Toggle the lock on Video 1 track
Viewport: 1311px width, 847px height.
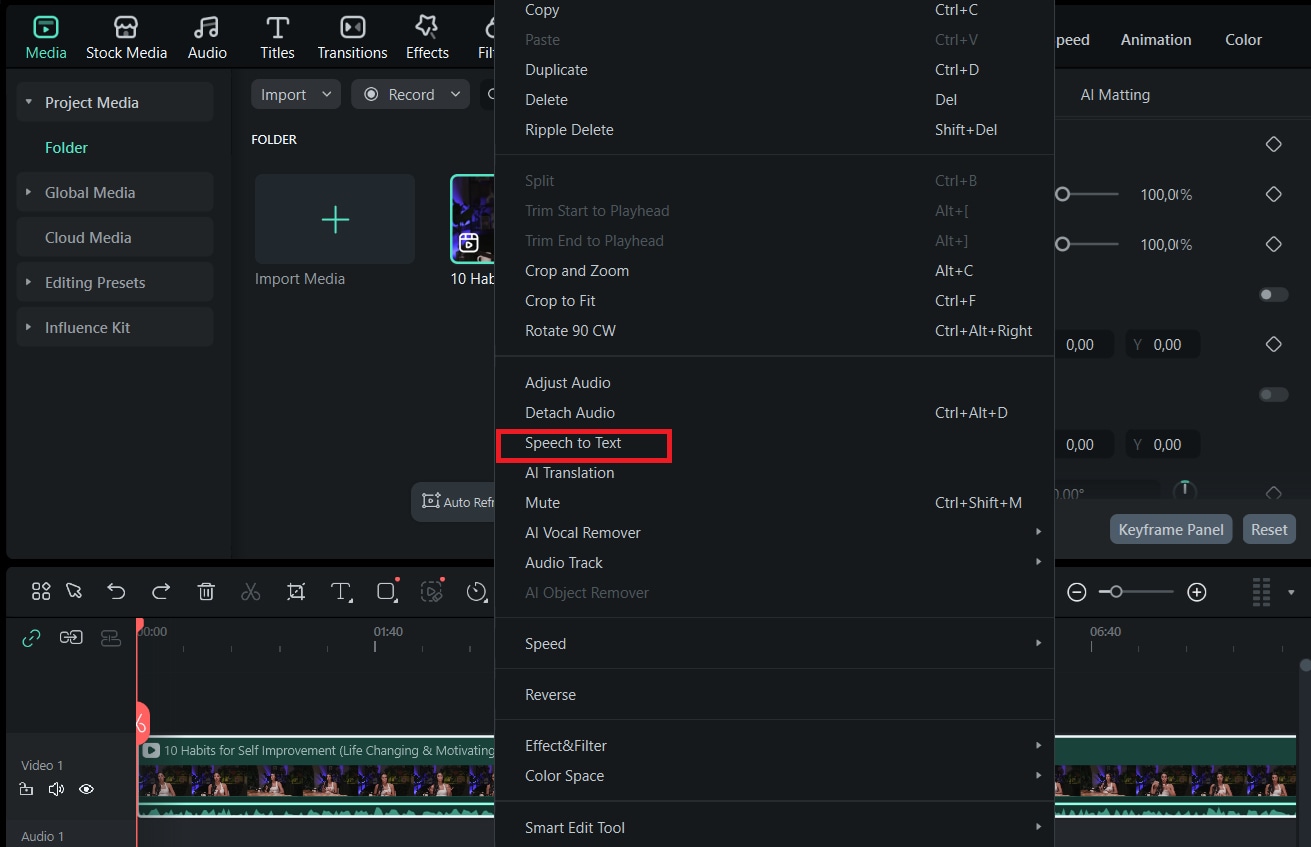click(x=27, y=789)
